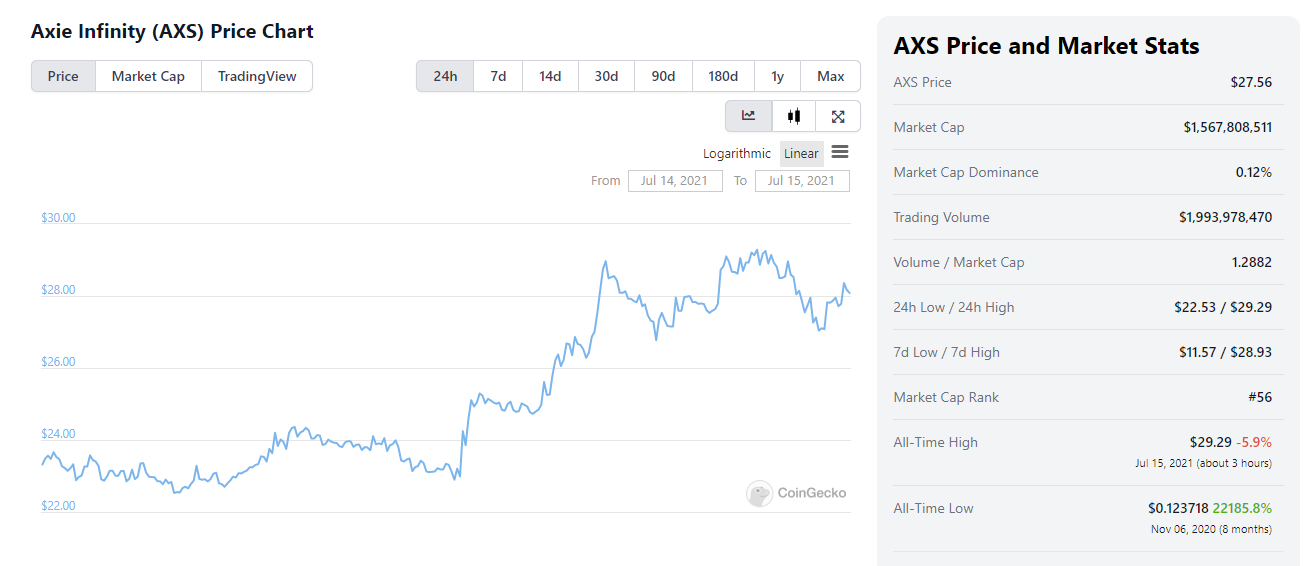1313x566 pixels.
Task: Open the To date Jul 15, 2021 picker
Action: point(802,180)
